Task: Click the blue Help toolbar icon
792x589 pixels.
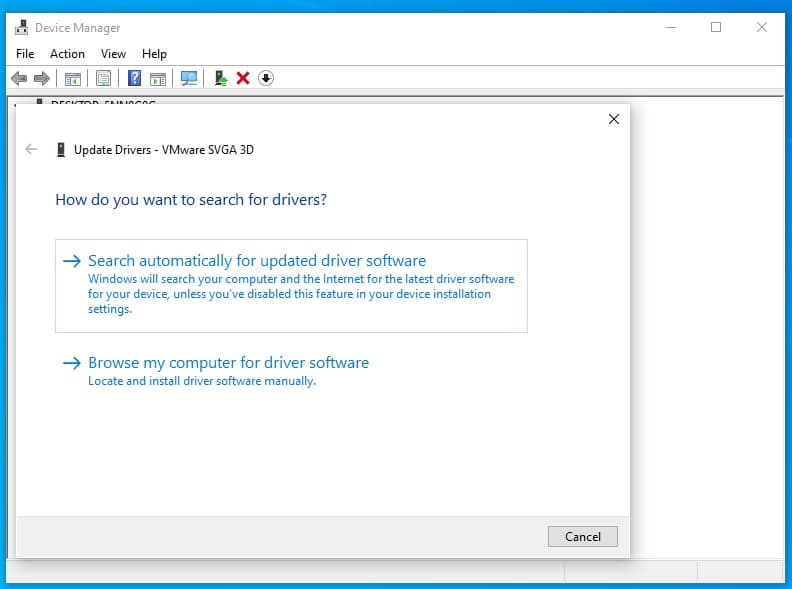Action: click(x=134, y=78)
